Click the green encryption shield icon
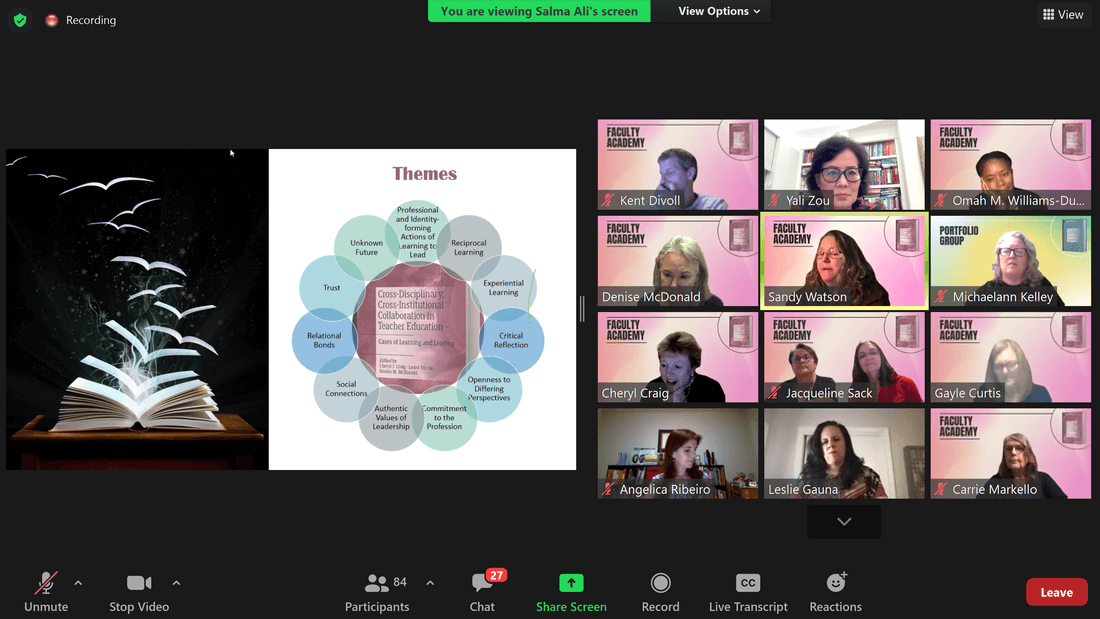The height and width of the screenshot is (619, 1100). pos(20,20)
